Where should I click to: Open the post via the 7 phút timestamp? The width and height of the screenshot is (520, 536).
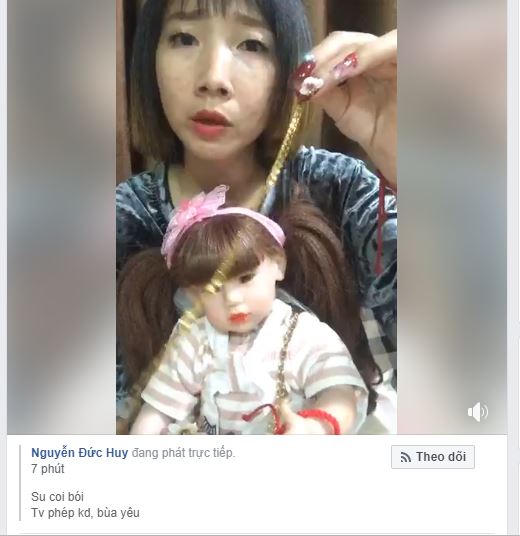(48, 468)
